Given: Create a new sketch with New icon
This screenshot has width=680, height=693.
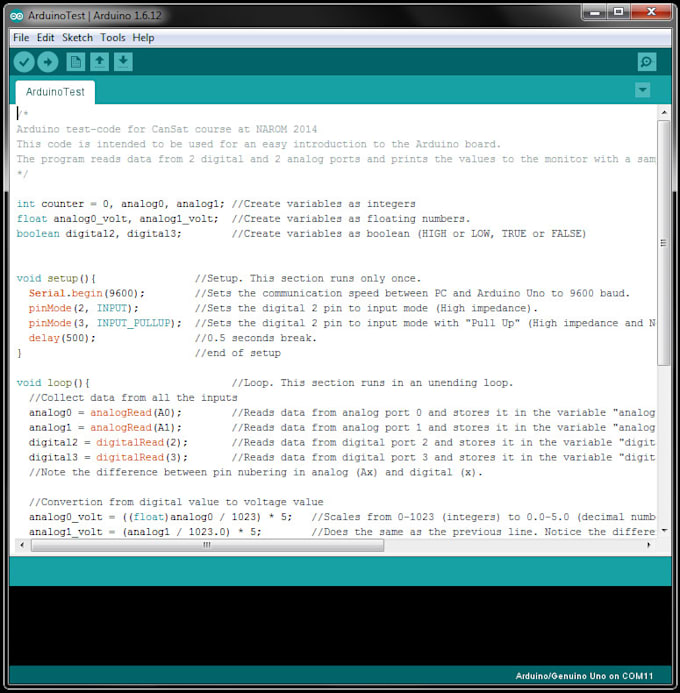Looking at the screenshot, I should (x=76, y=62).
